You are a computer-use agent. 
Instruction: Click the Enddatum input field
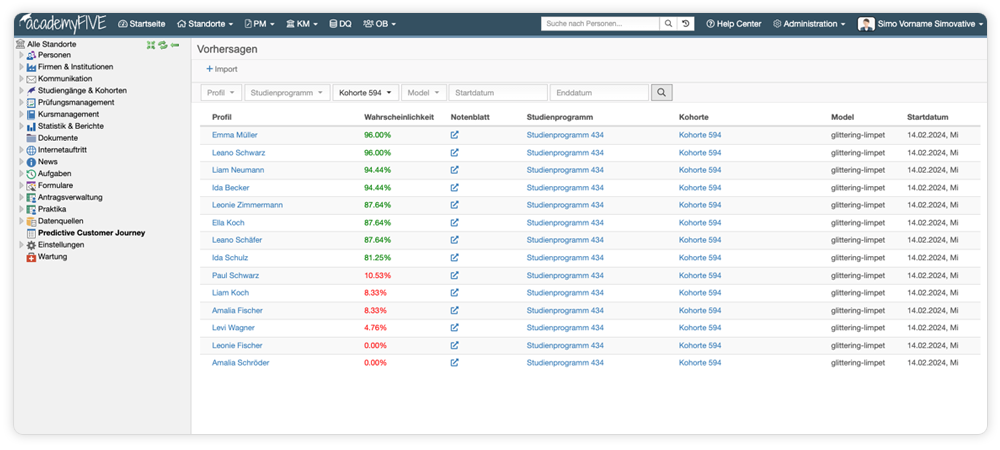pyautogui.click(x=599, y=92)
